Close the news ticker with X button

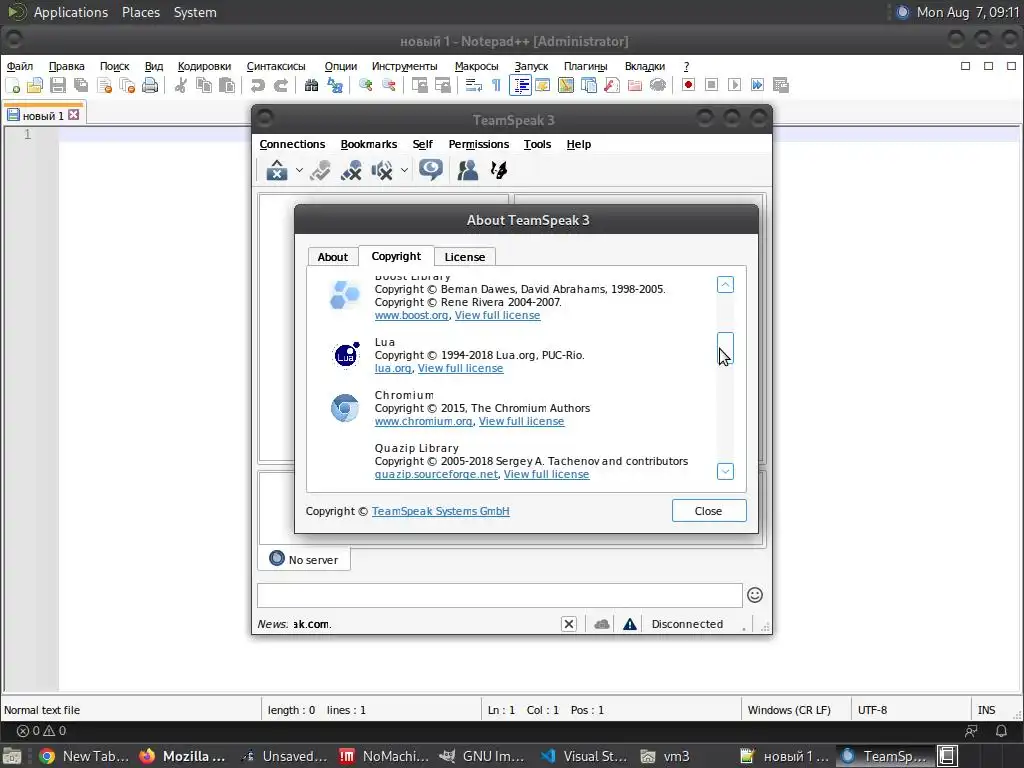(569, 624)
